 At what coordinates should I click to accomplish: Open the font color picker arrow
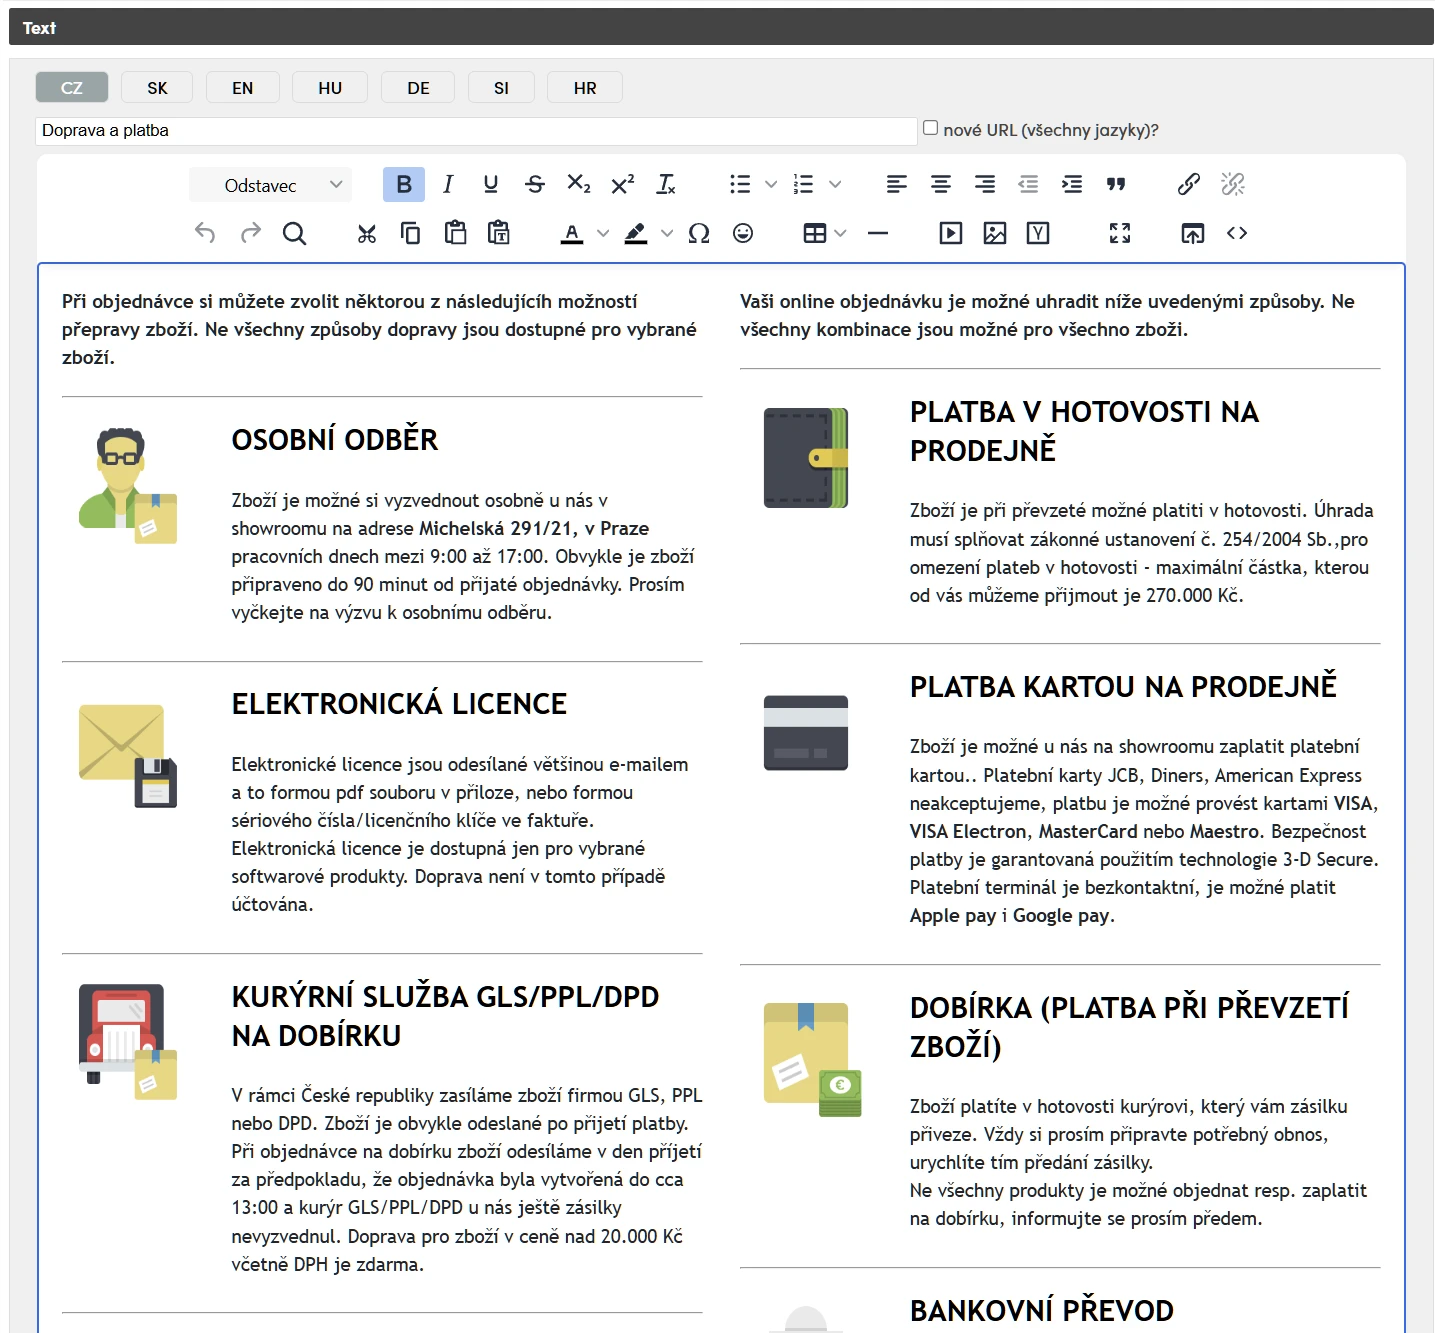tap(603, 233)
